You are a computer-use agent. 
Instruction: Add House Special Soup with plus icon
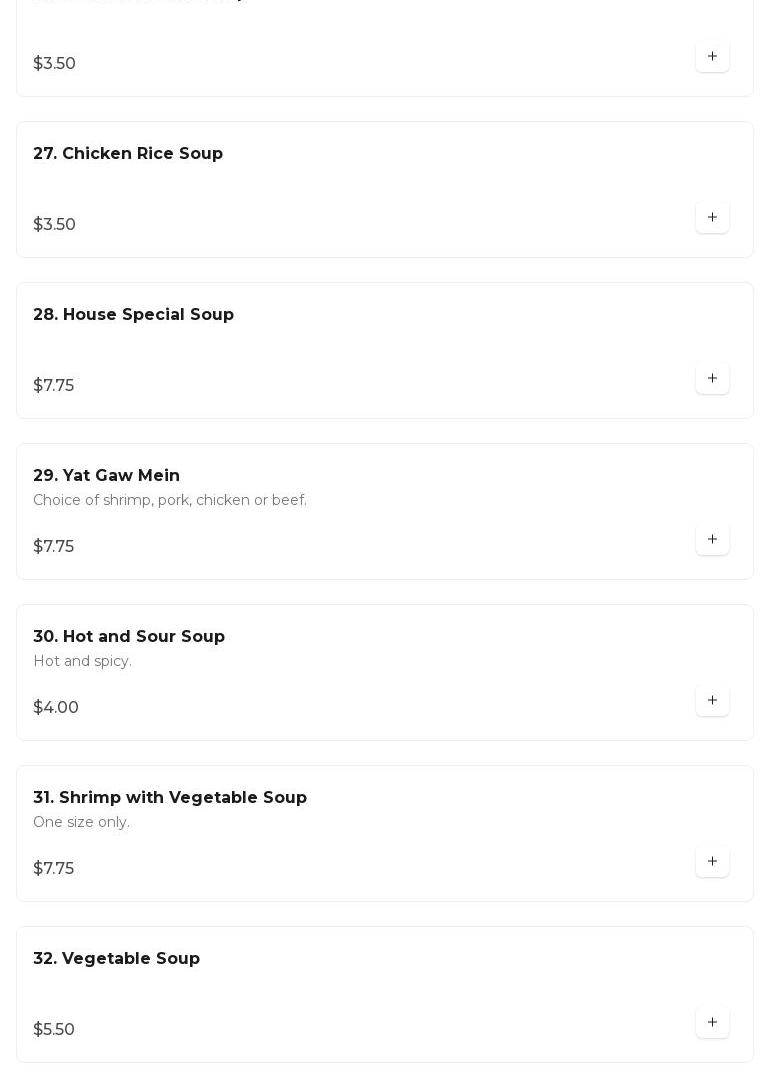pyautogui.click(x=712, y=379)
